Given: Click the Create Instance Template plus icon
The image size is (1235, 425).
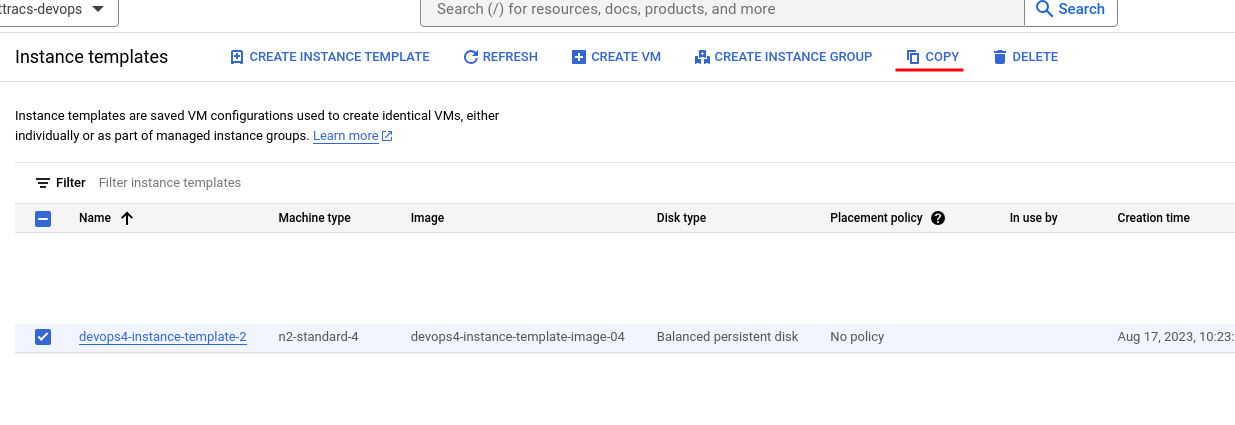Looking at the screenshot, I should pyautogui.click(x=237, y=57).
